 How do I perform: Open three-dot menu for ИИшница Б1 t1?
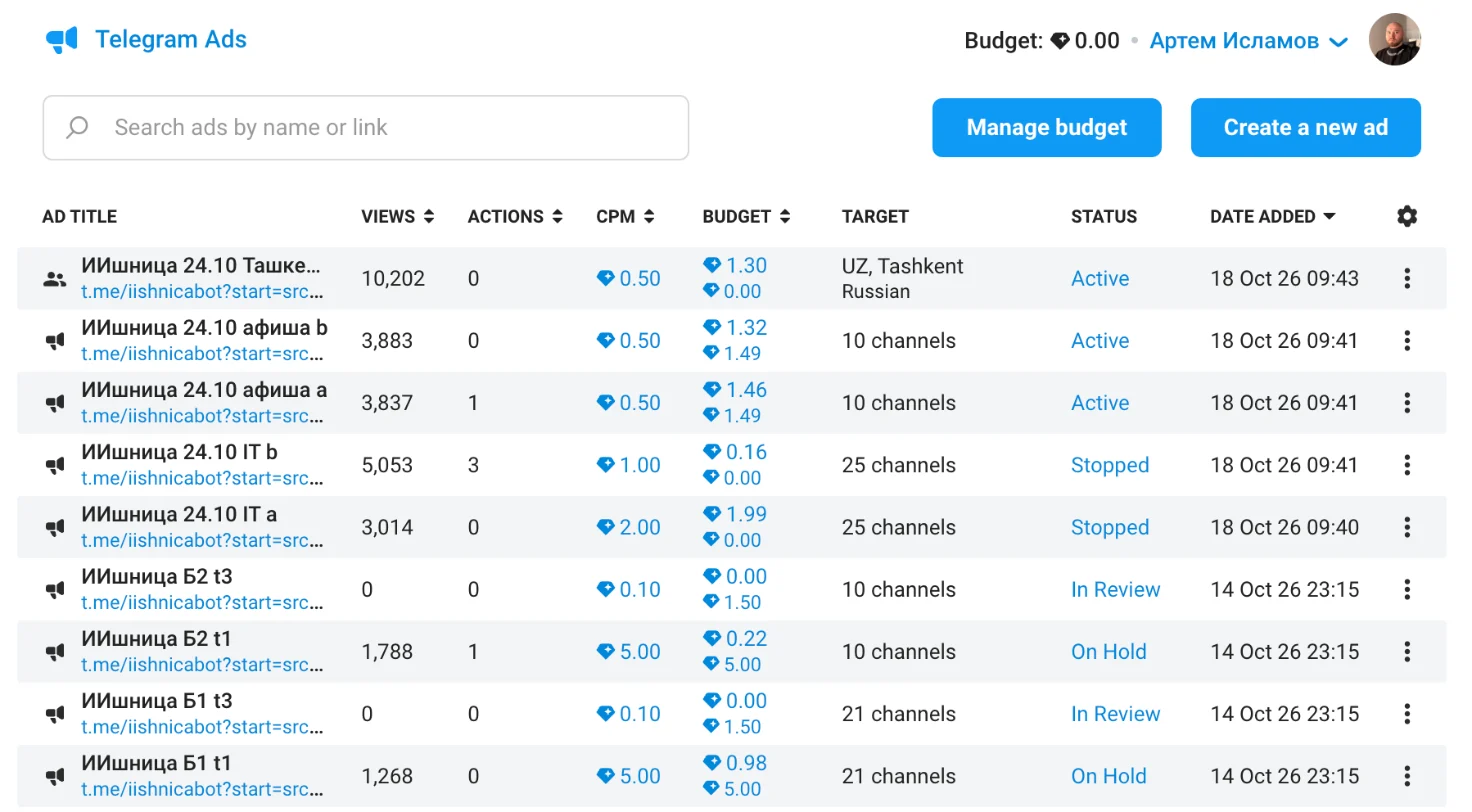click(1407, 776)
